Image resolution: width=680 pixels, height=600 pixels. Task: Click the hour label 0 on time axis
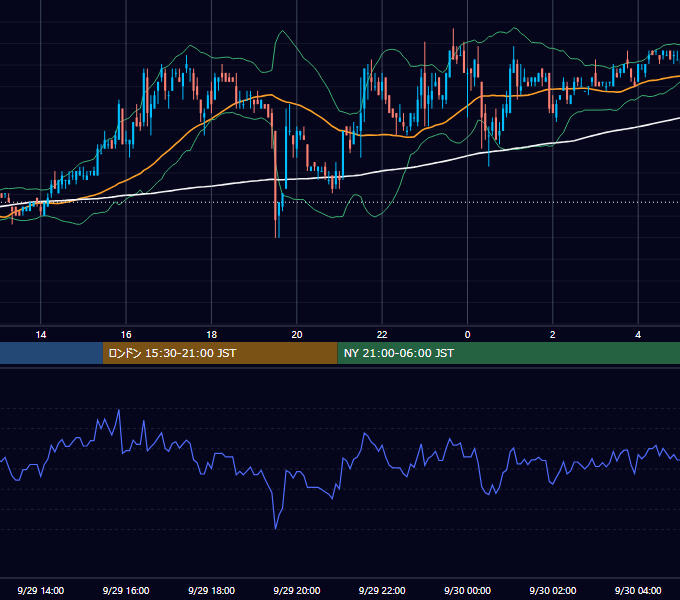pyautogui.click(x=467, y=335)
